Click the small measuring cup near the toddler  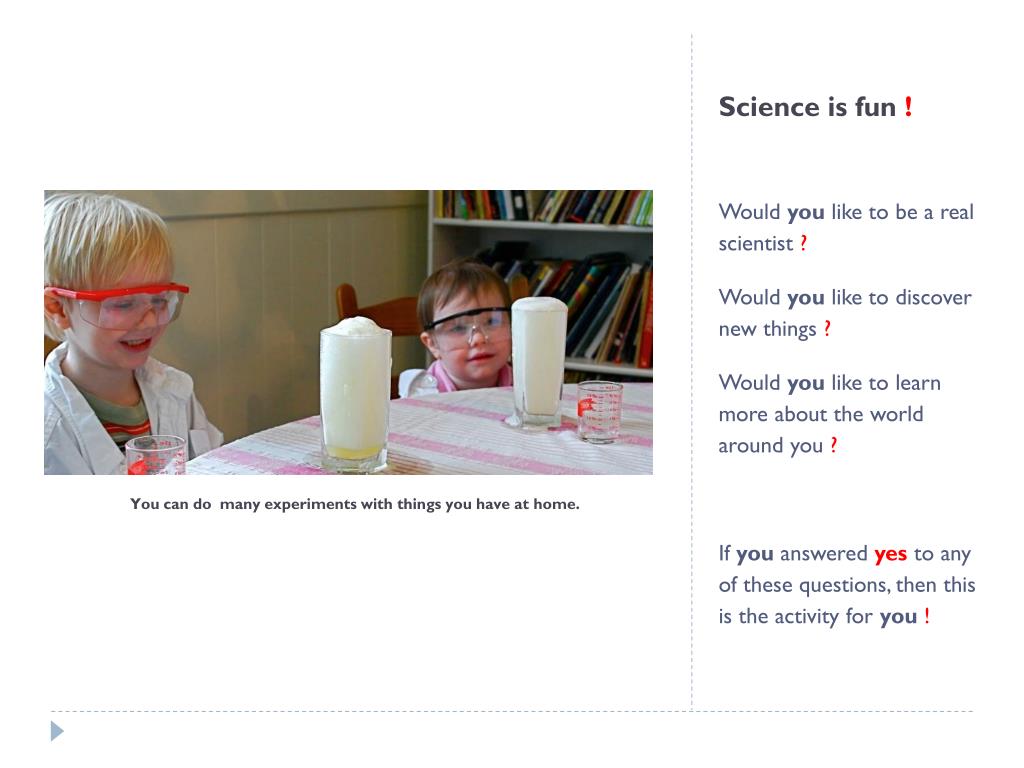tap(599, 411)
